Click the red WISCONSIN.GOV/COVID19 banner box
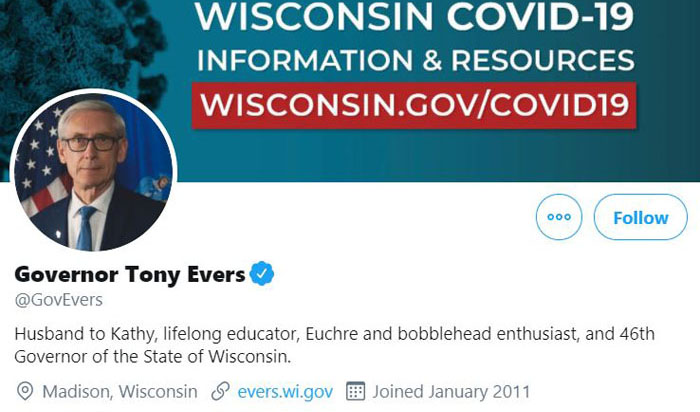 click(x=414, y=105)
